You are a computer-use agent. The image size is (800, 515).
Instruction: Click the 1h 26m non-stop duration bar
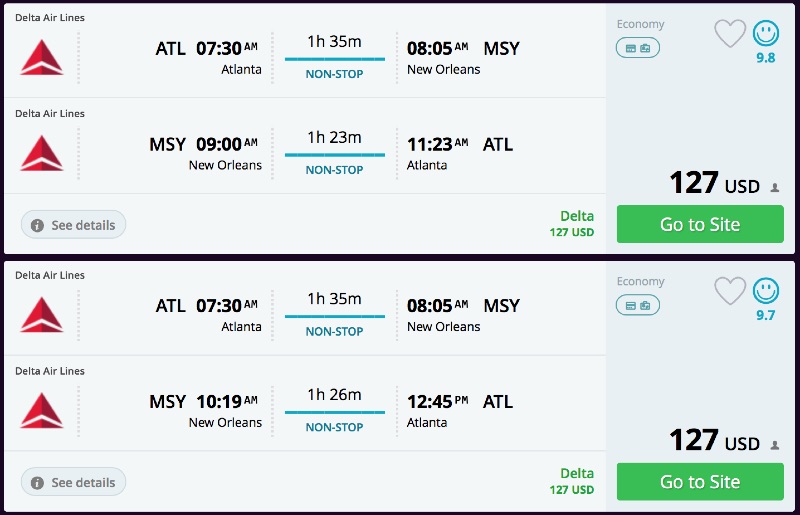334,411
